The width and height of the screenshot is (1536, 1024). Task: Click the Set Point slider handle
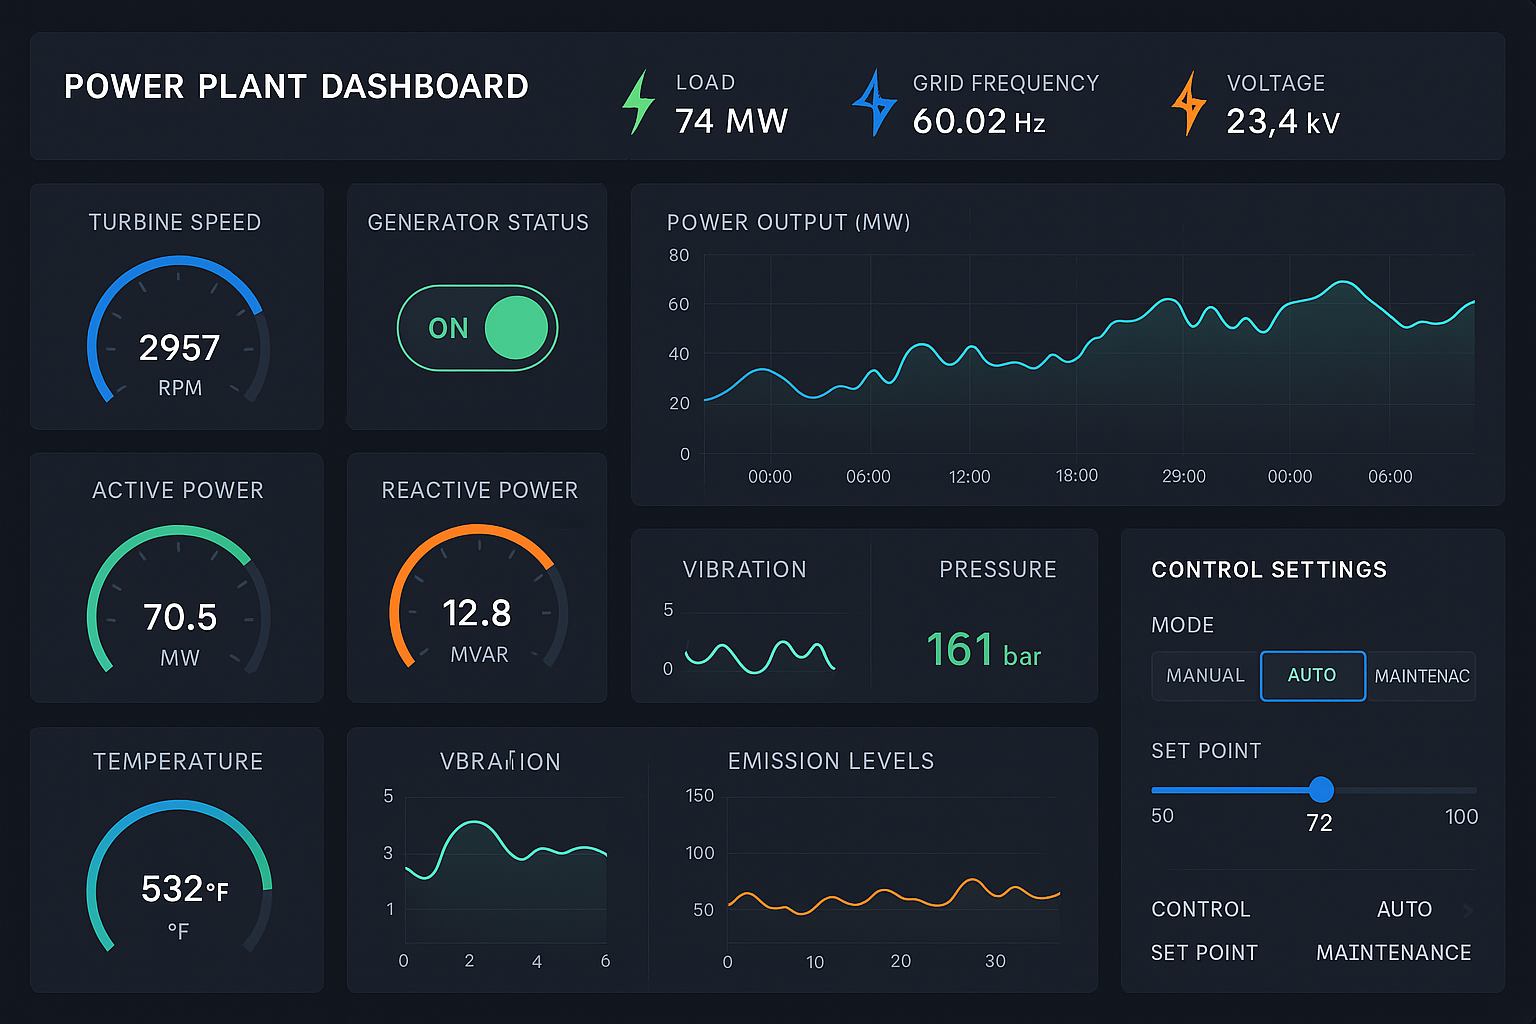click(x=1321, y=790)
